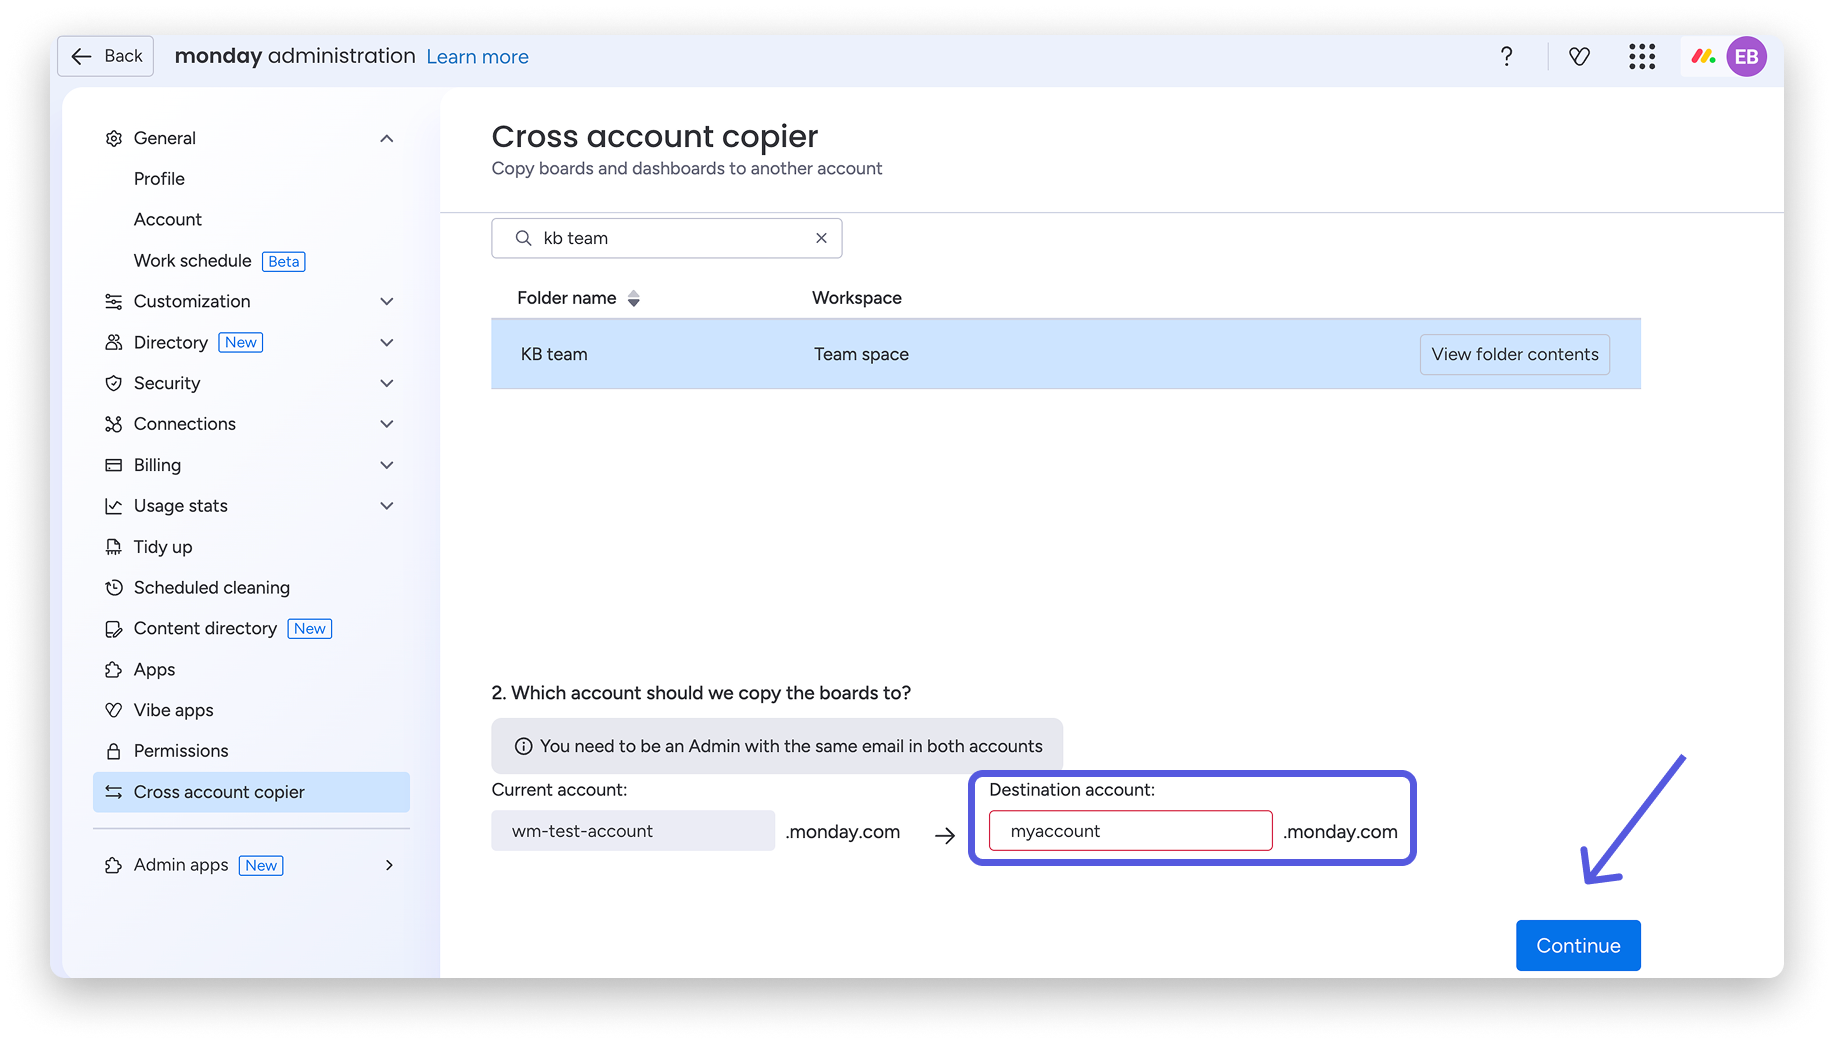Click the Security shield icon

114,383
